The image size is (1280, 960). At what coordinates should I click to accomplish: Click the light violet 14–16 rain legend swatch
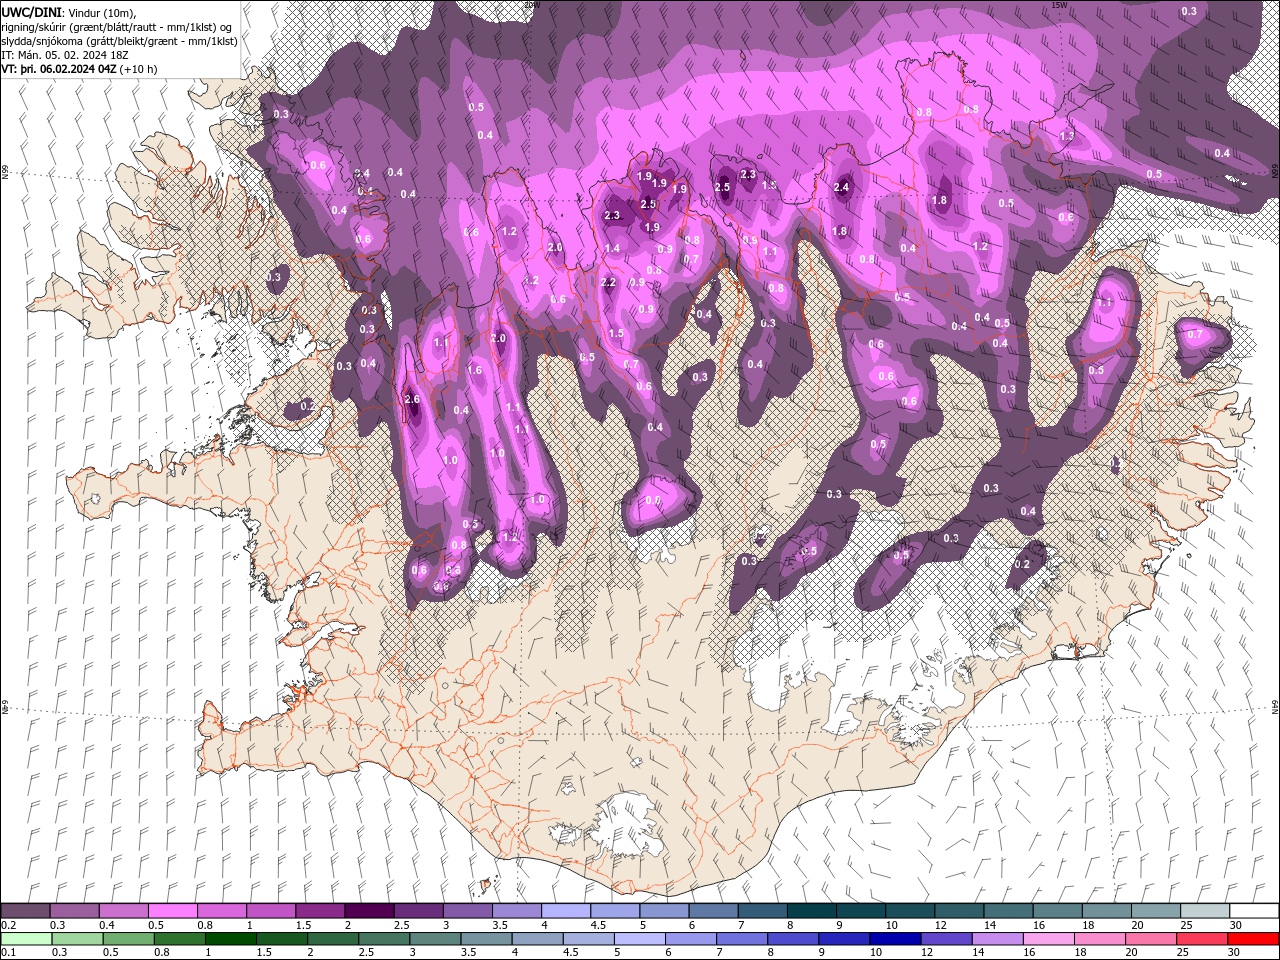(x=996, y=939)
